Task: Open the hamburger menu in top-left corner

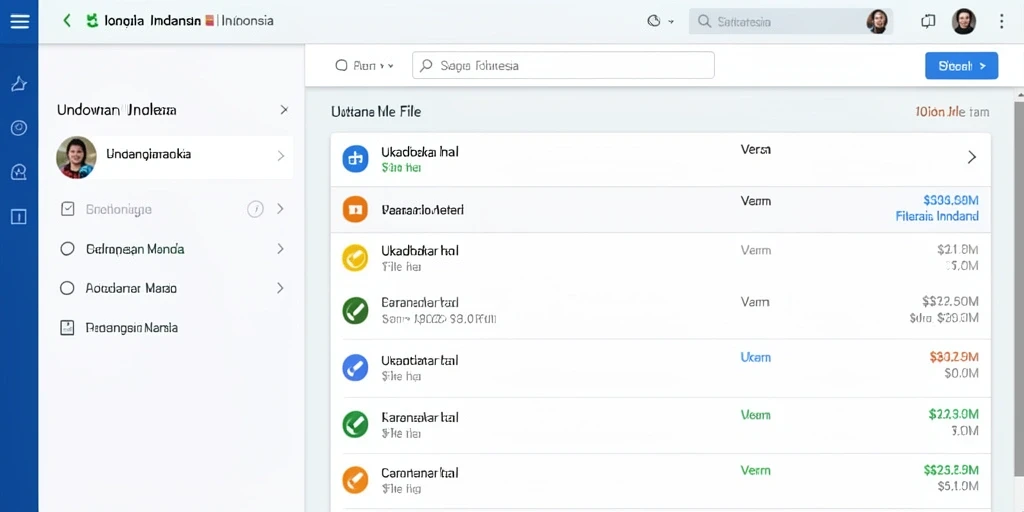Action: coord(20,22)
